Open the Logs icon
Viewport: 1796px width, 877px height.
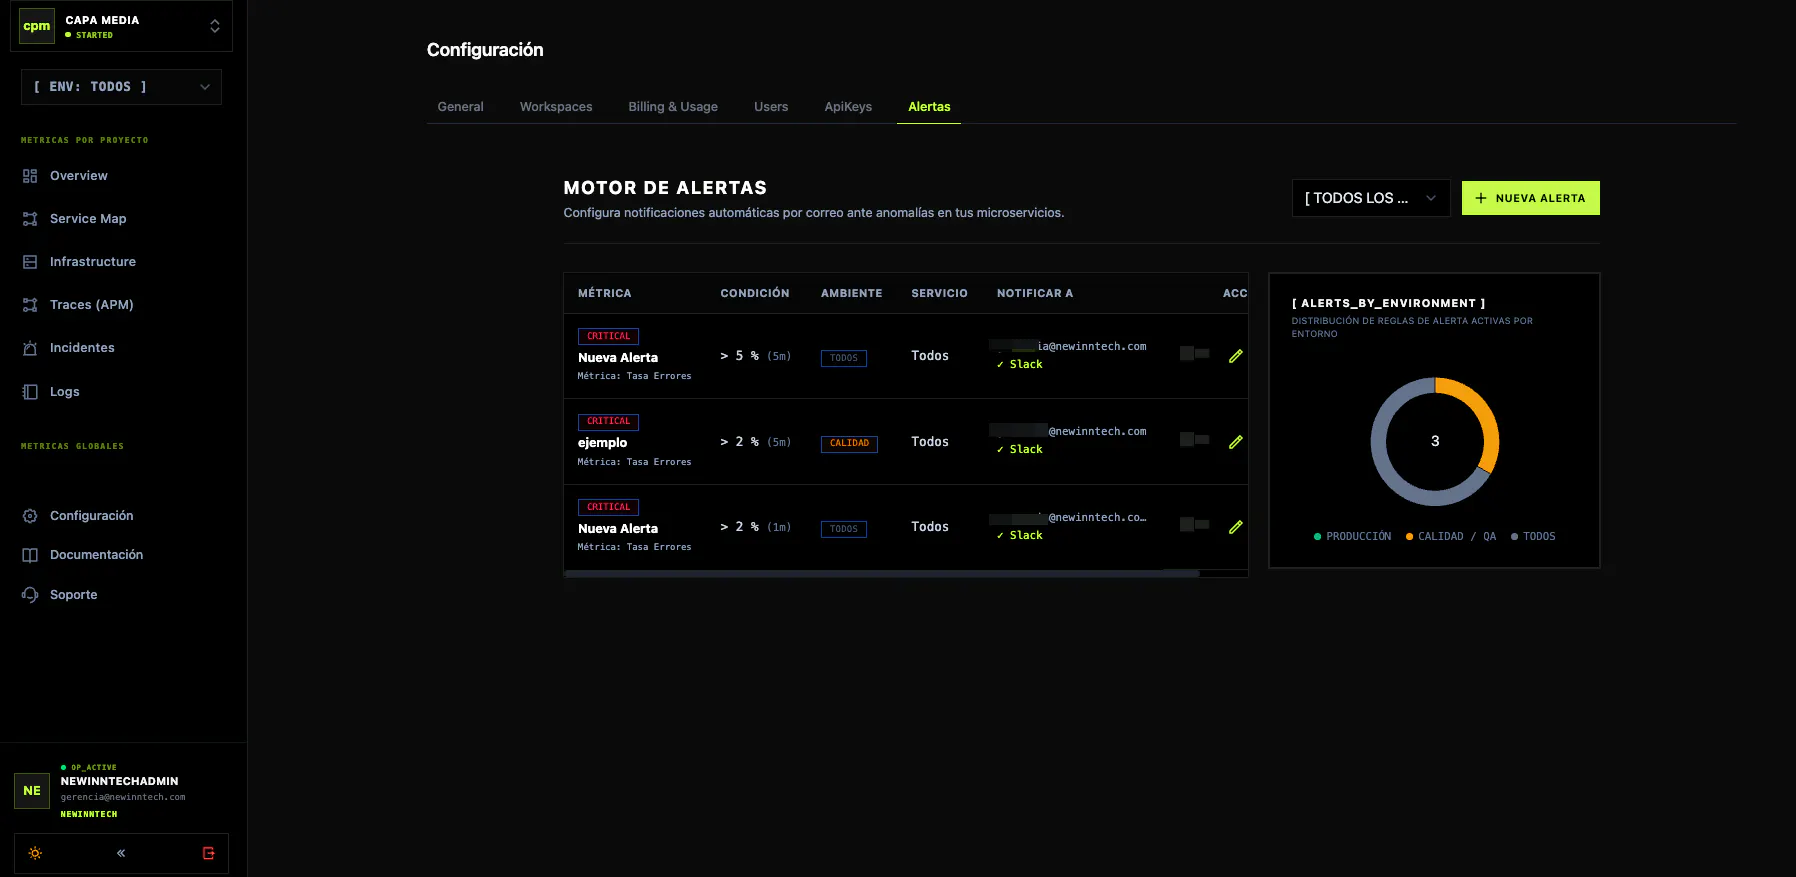(x=30, y=392)
